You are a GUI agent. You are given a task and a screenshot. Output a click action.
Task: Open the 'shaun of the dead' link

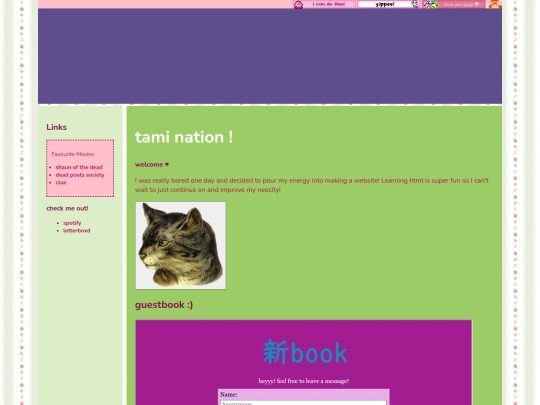[x=79, y=167]
